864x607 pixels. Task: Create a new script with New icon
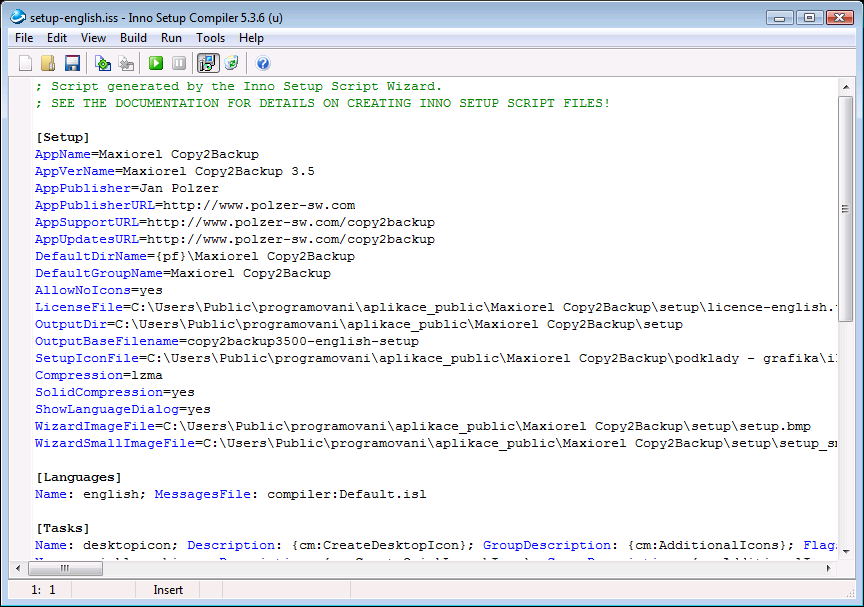click(25, 63)
